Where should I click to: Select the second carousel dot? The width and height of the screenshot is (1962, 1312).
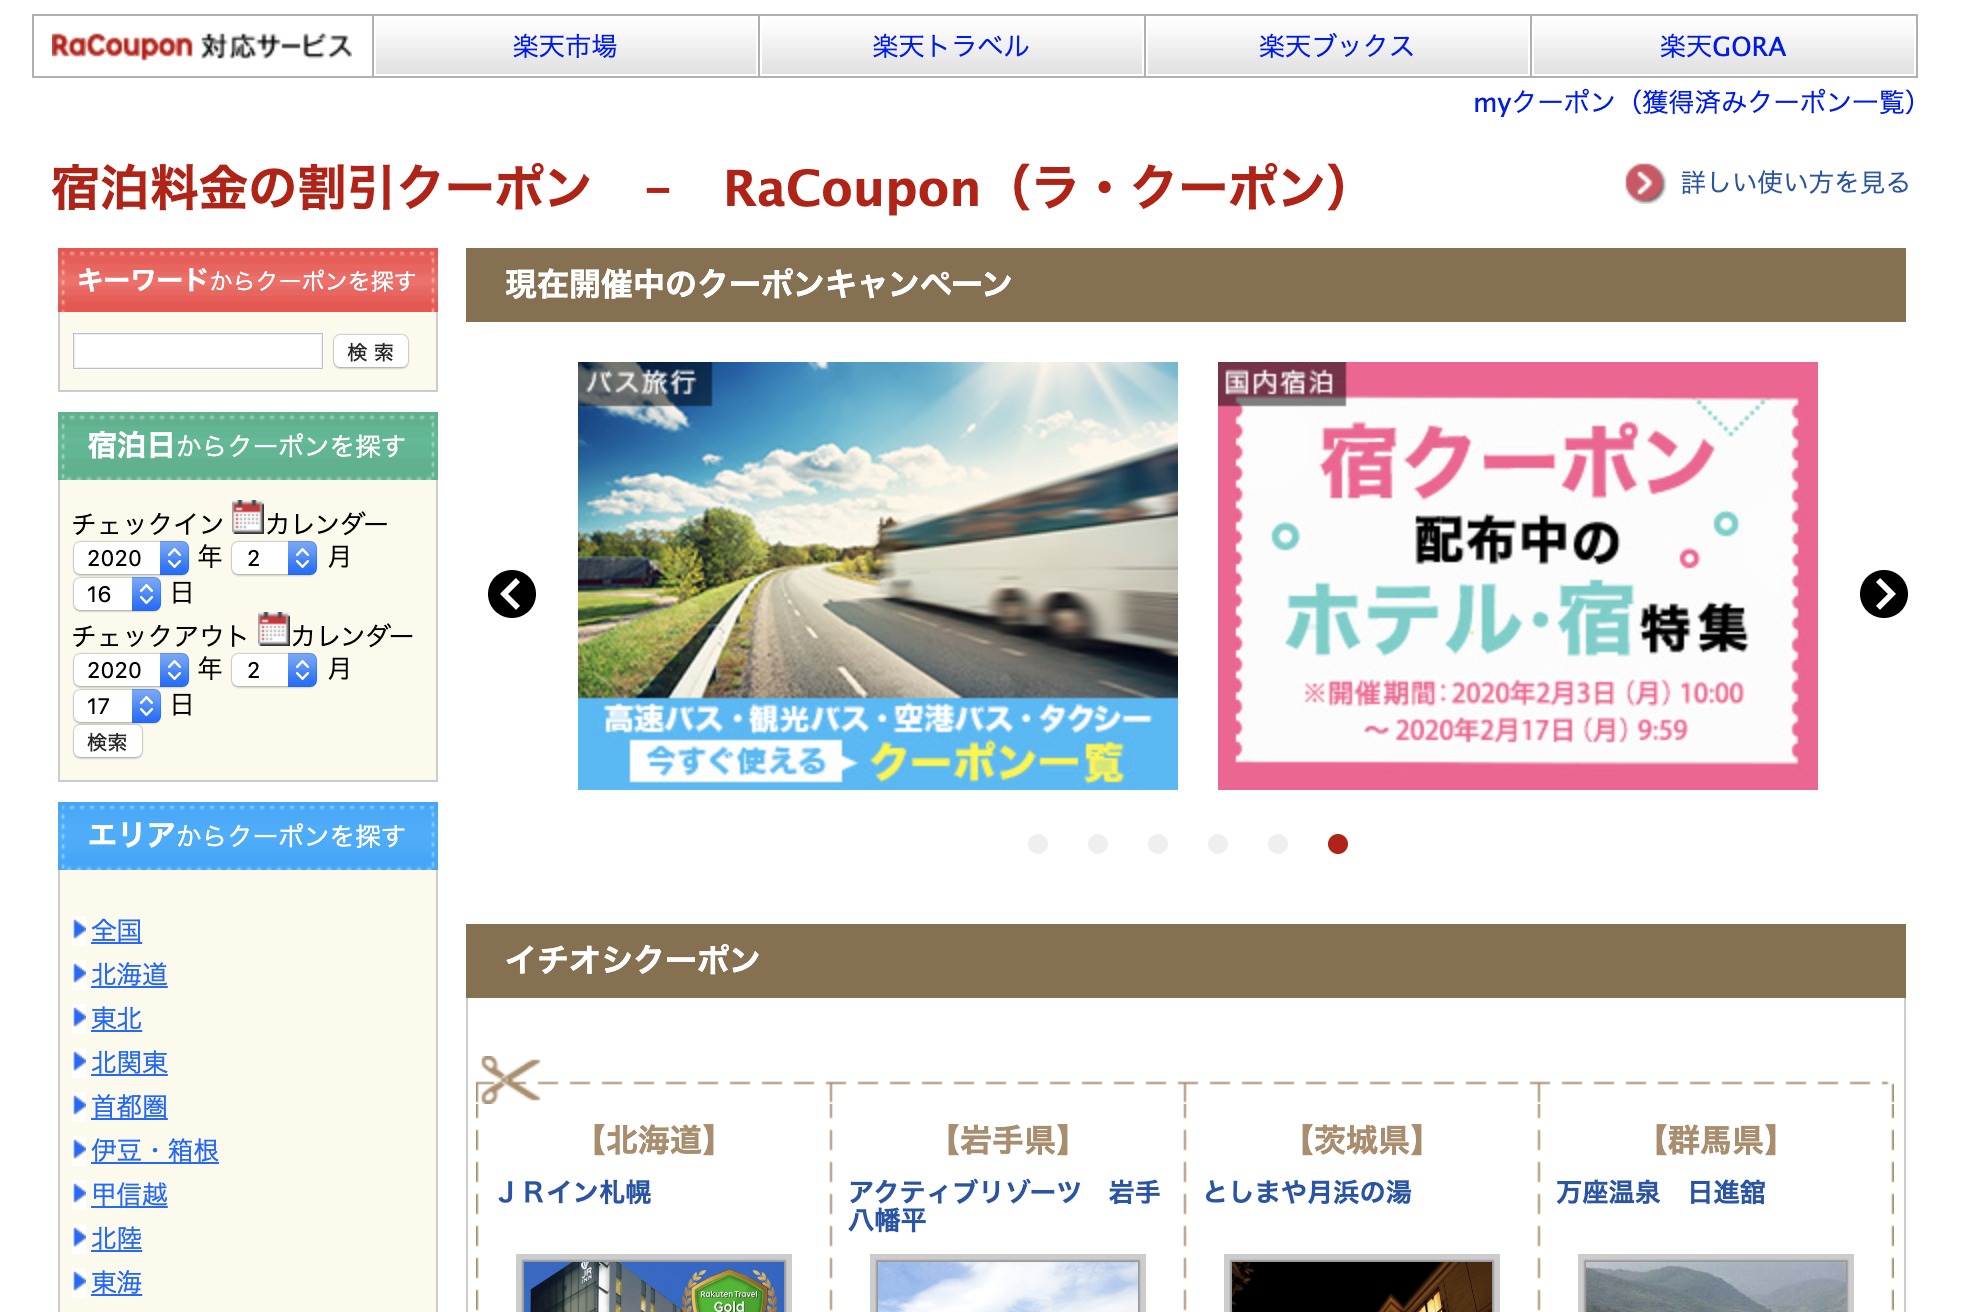tap(1098, 844)
